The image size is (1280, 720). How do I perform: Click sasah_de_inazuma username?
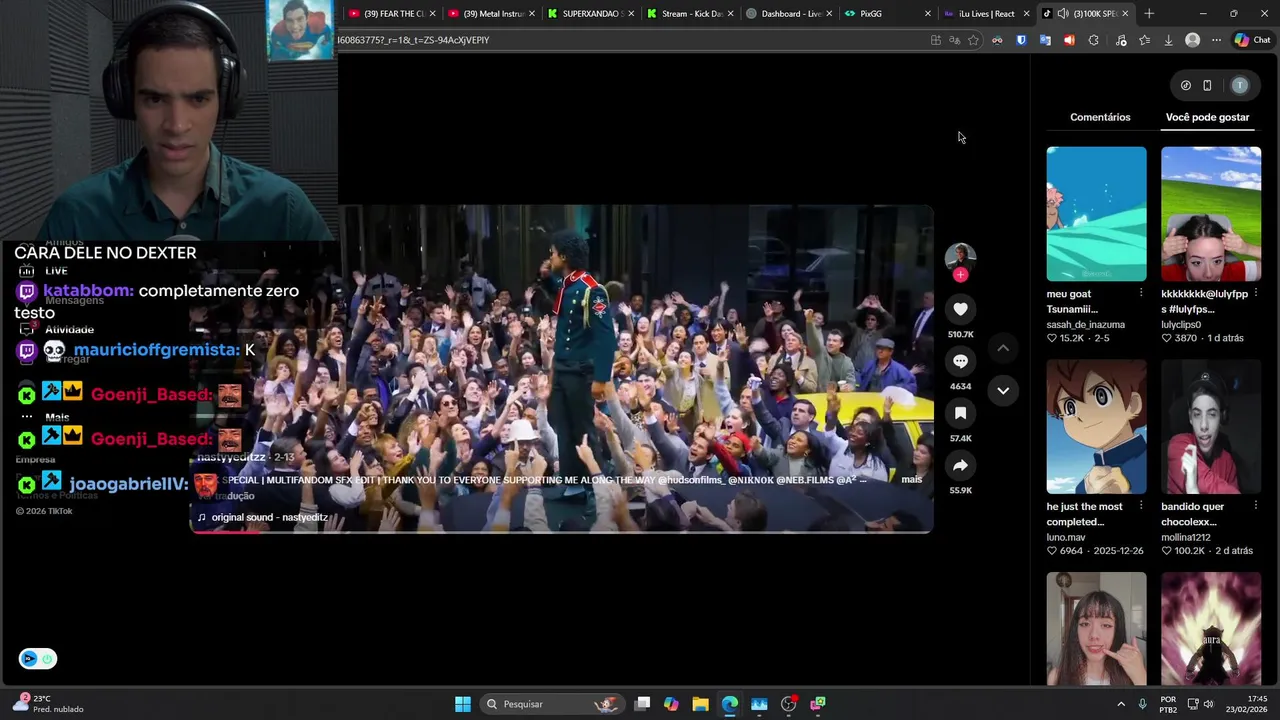tap(1085, 325)
